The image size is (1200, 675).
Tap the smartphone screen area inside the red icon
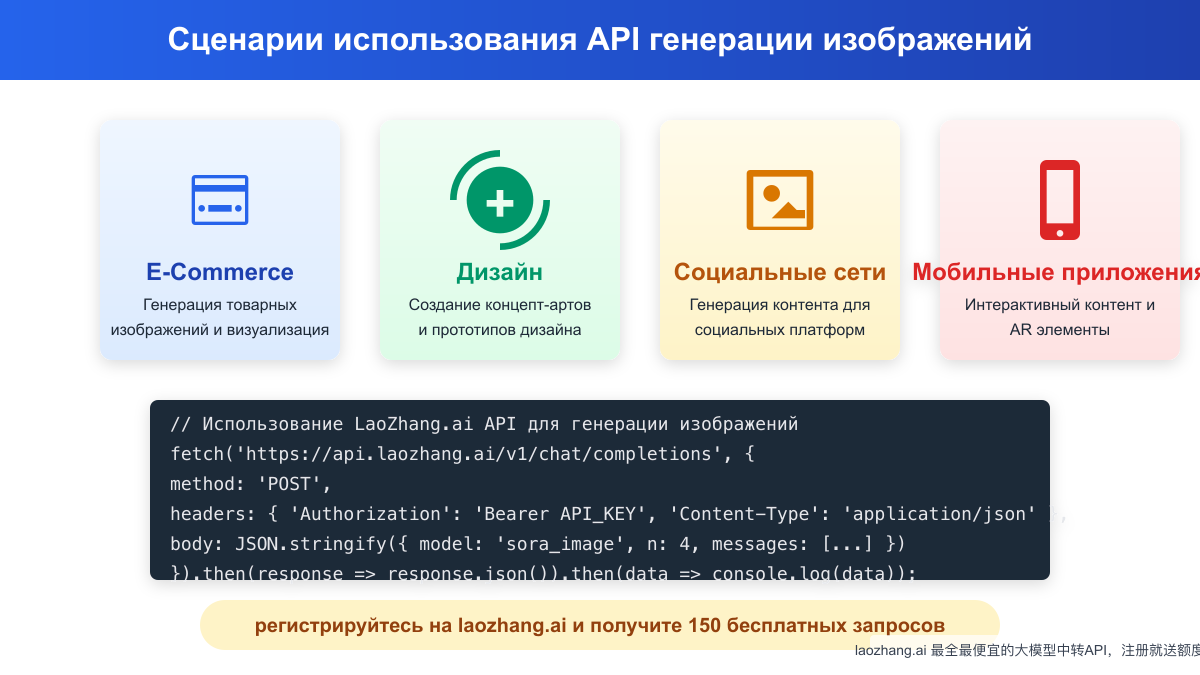coord(1060,197)
